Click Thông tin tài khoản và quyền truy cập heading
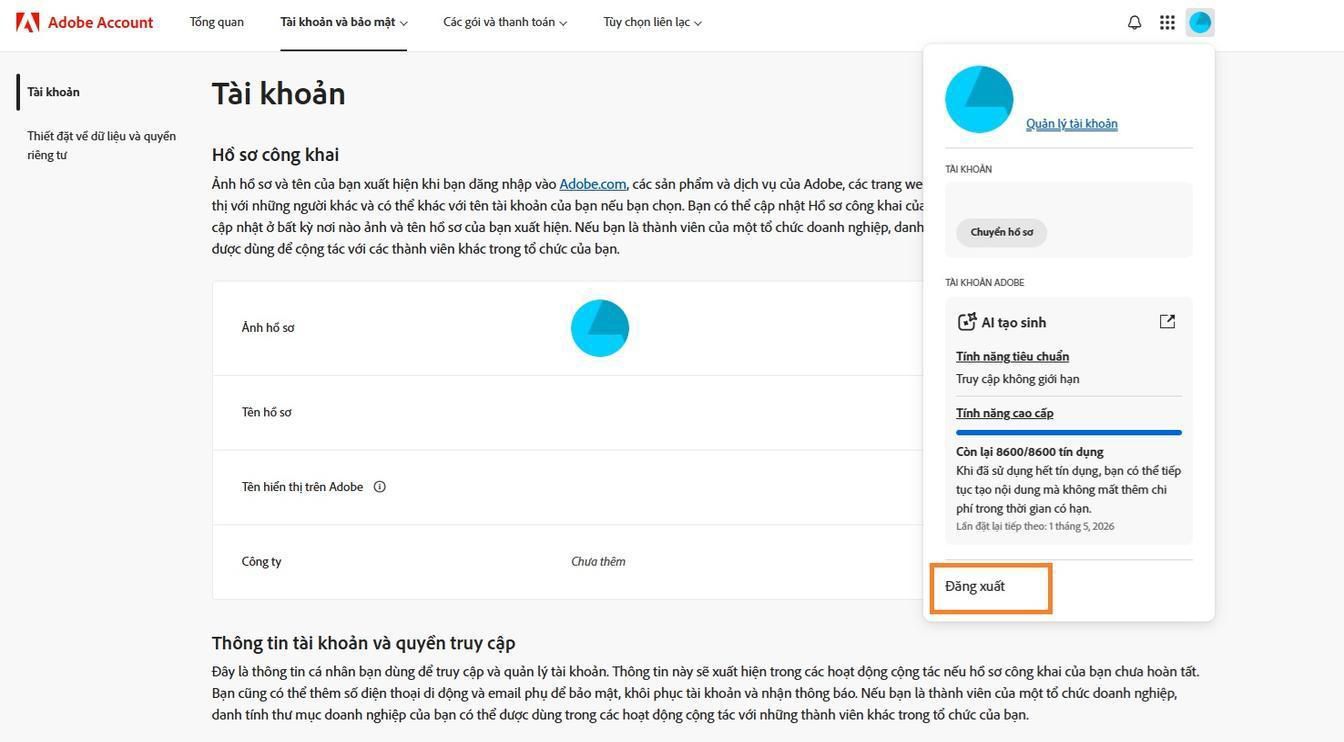Image resolution: width=1344 pixels, height=742 pixels. pos(364,643)
